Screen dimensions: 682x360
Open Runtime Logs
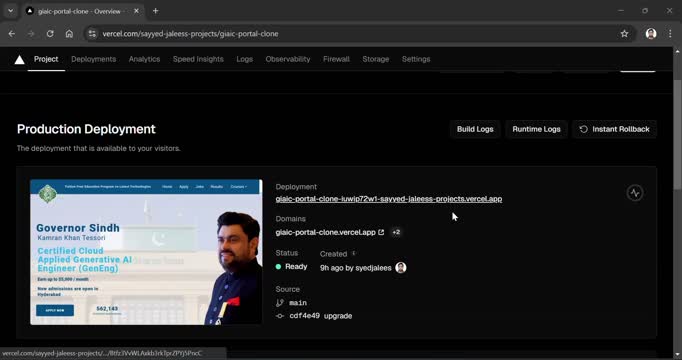click(x=536, y=129)
